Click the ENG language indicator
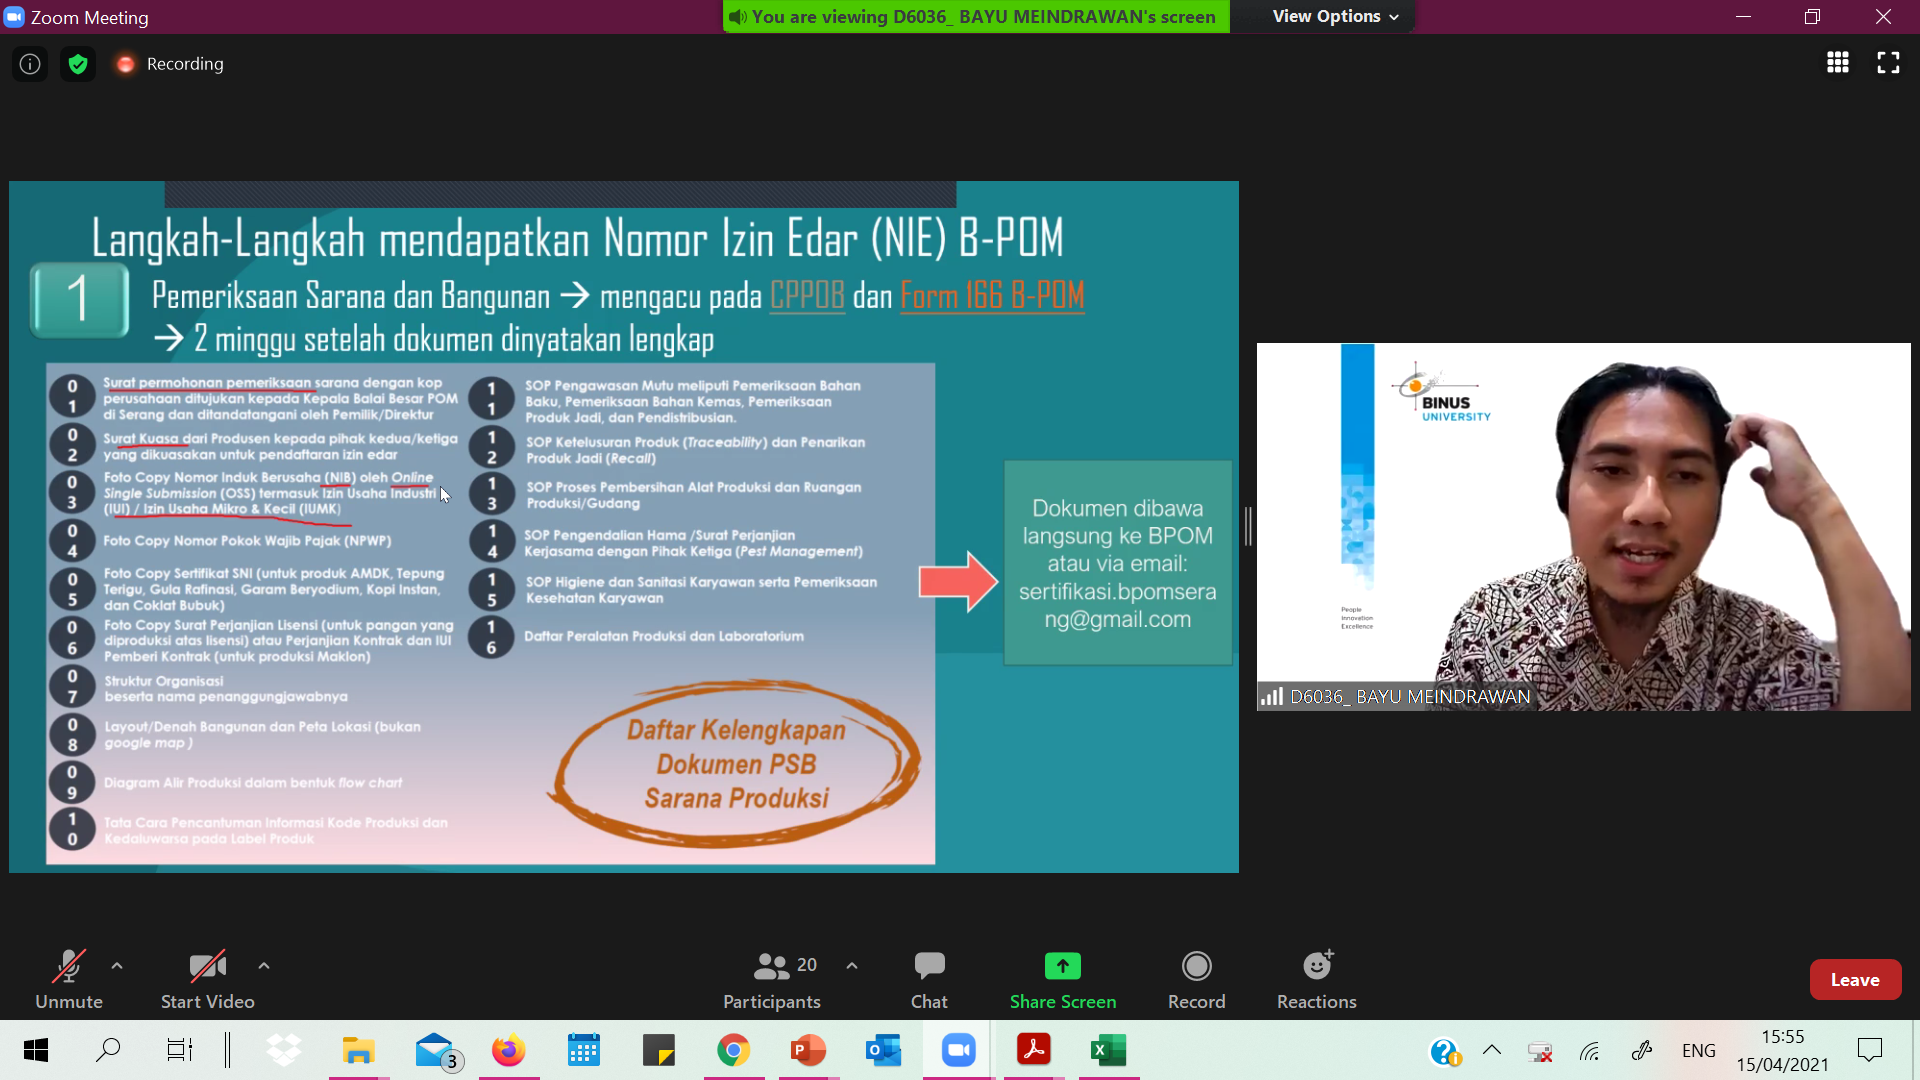 [1699, 1051]
